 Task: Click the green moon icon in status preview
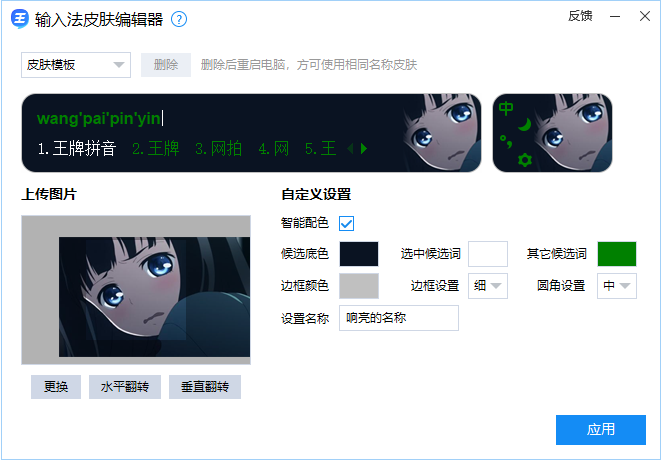click(x=524, y=125)
